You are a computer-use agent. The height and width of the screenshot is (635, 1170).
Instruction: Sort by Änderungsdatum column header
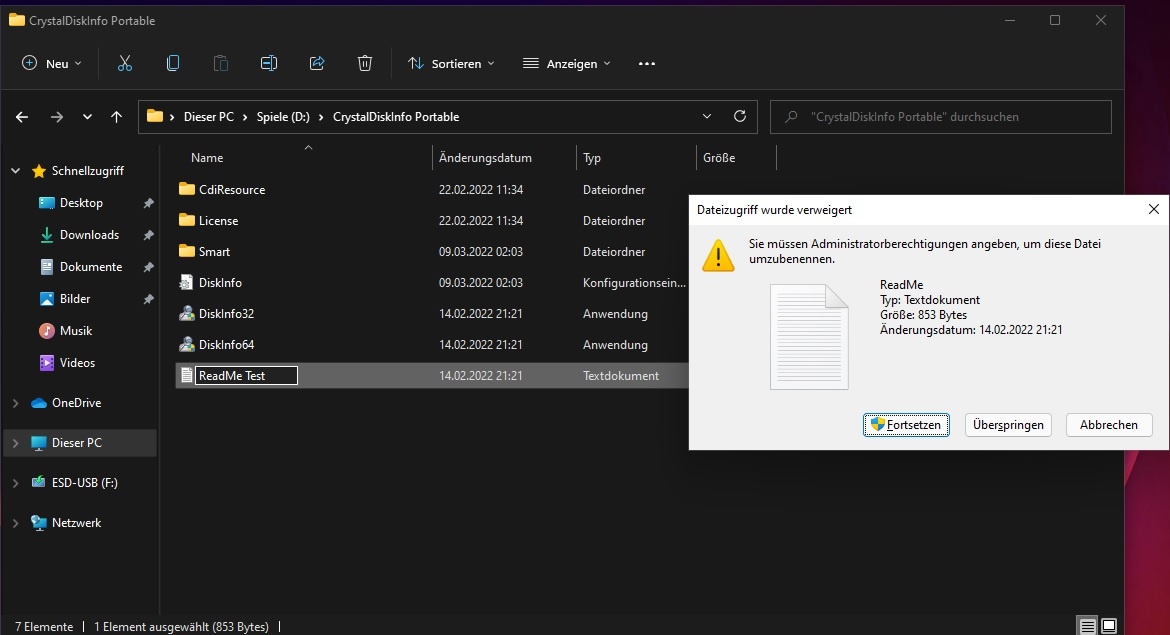485,157
